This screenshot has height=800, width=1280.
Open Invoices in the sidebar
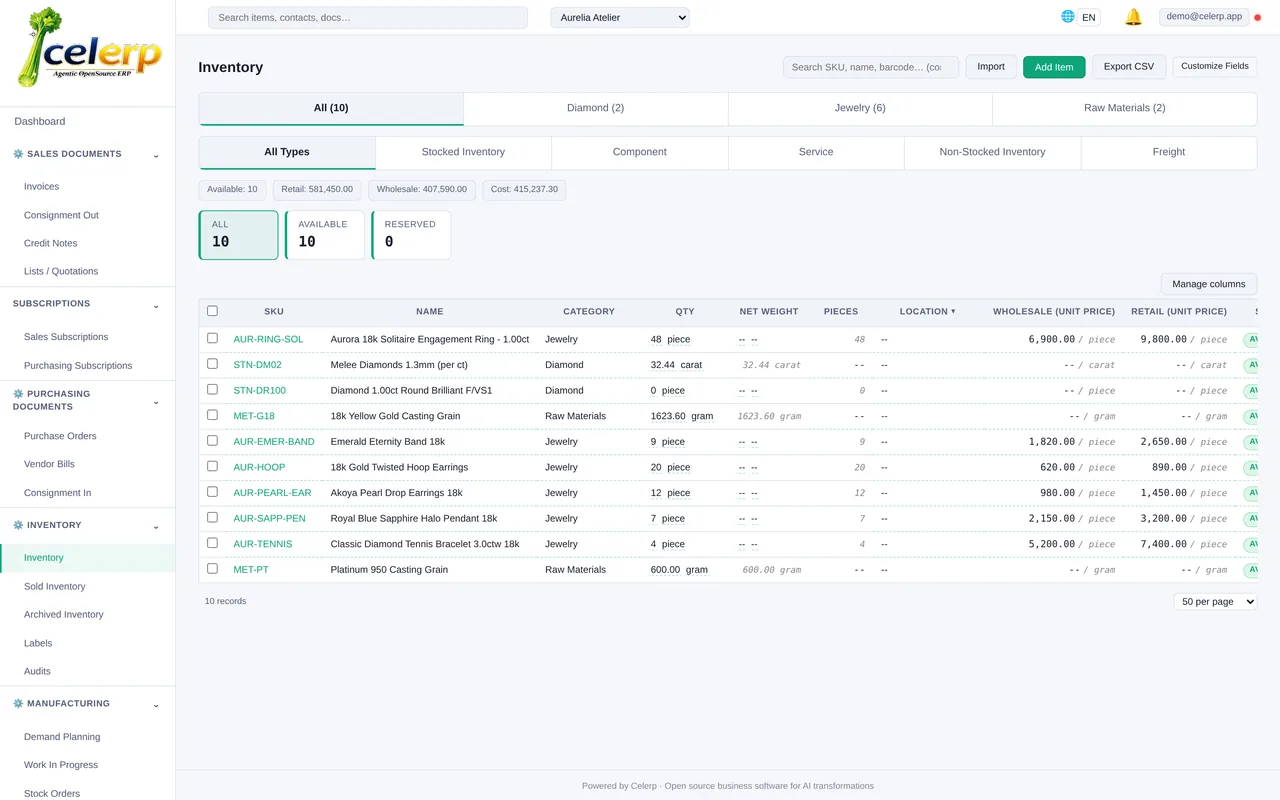42,187
